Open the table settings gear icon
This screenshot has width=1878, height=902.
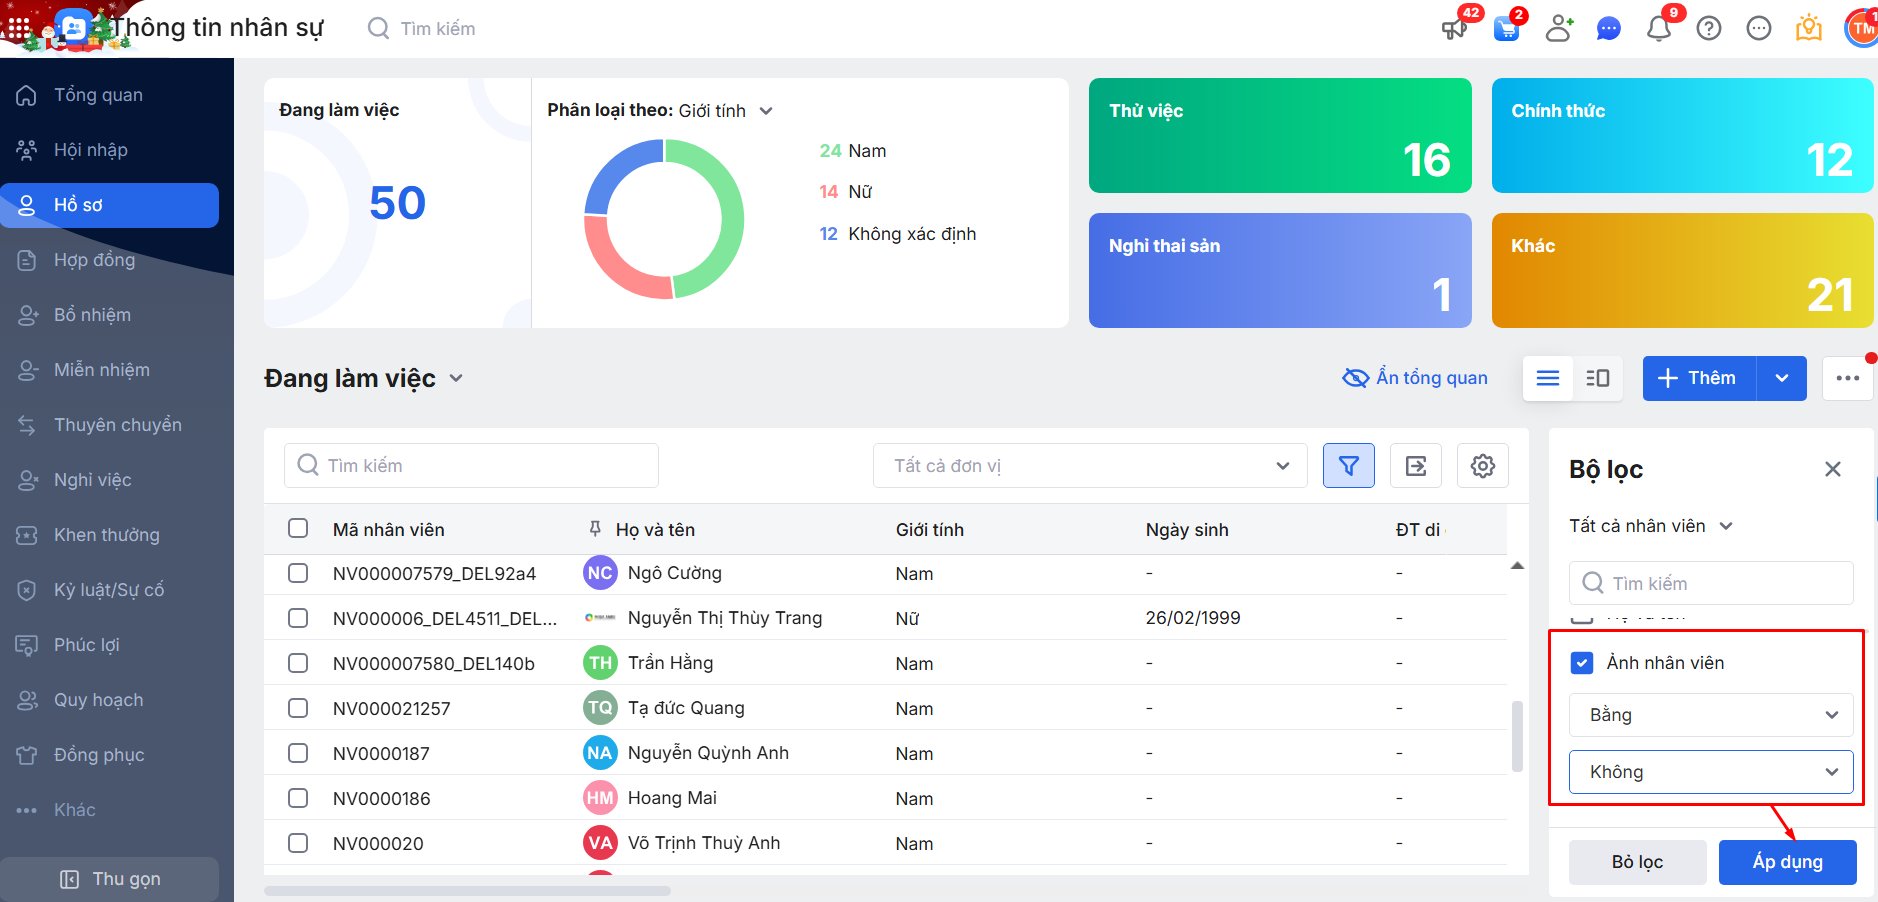point(1482,466)
